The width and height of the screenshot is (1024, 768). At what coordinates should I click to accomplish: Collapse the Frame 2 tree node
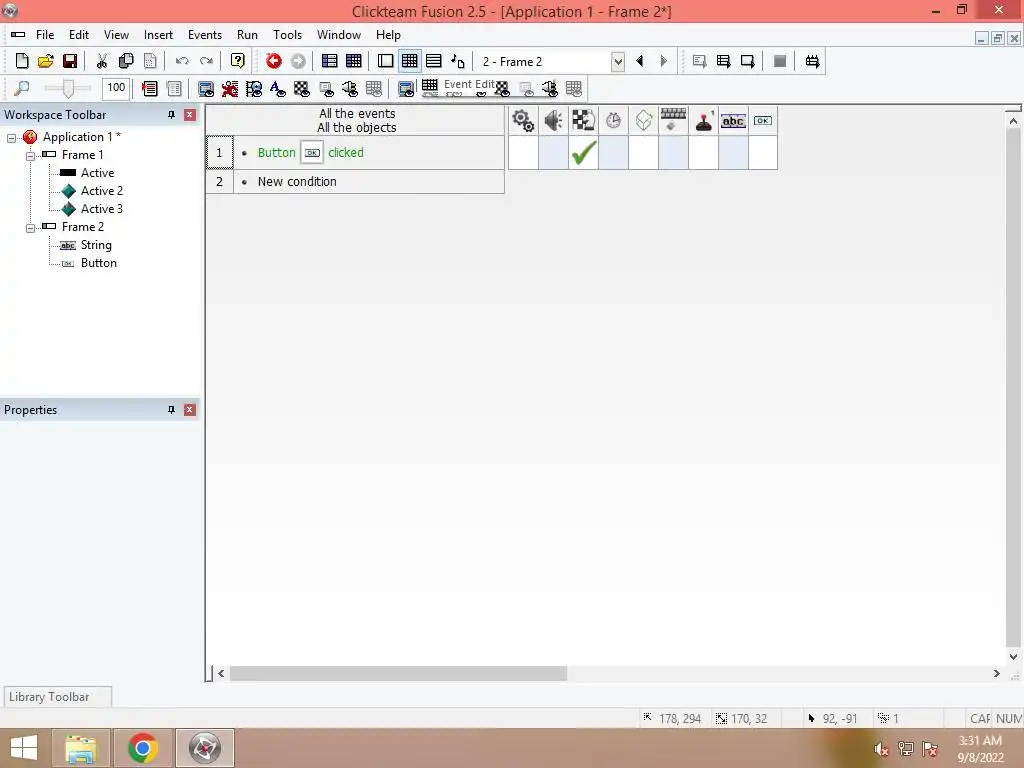[x=30, y=228]
